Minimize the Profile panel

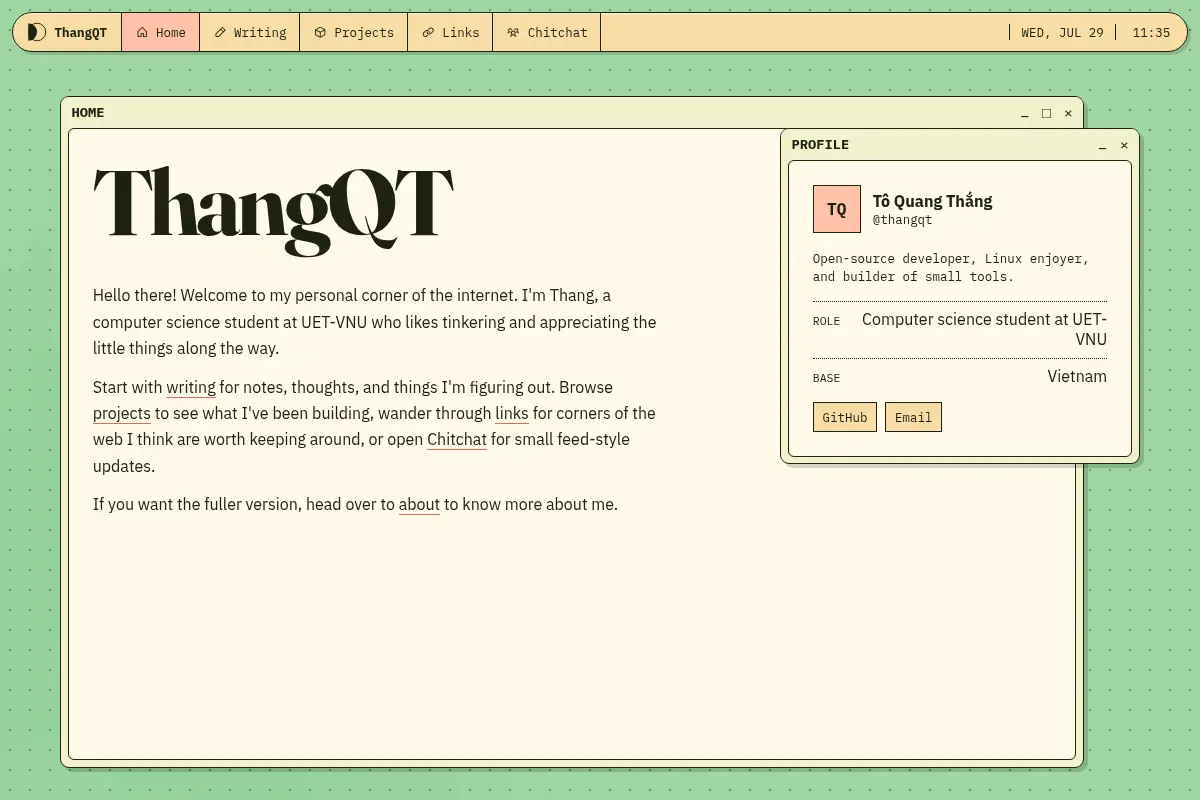coord(1102,145)
